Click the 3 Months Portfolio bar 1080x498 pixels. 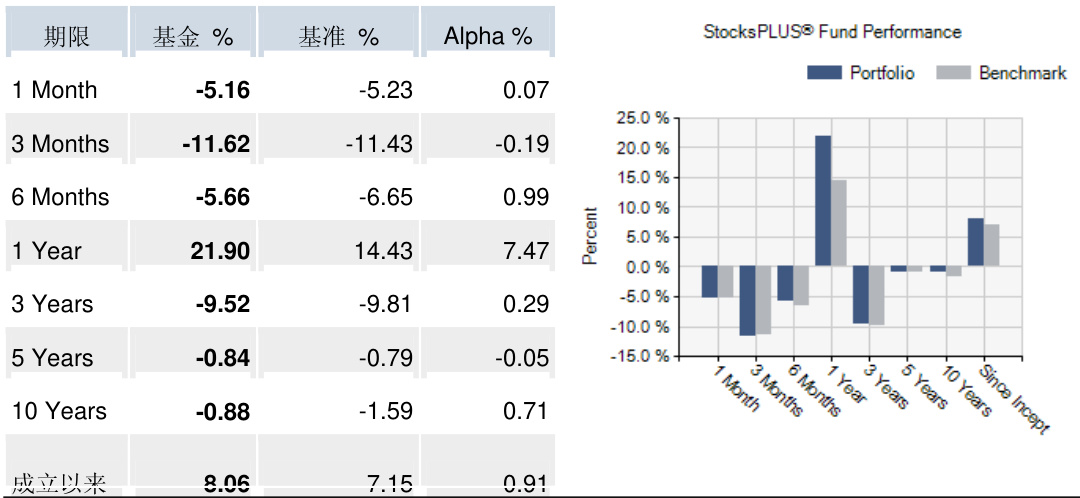pos(747,301)
